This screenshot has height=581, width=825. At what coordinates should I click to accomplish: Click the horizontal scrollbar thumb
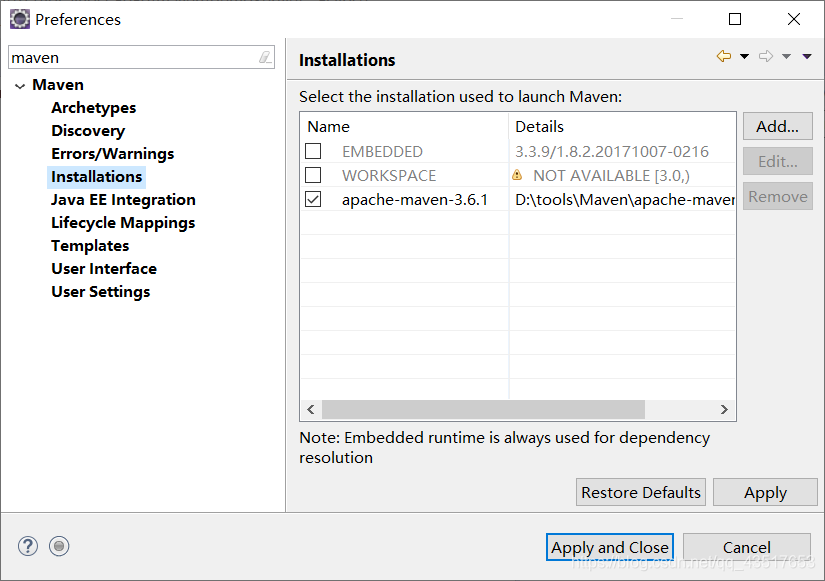pos(484,409)
